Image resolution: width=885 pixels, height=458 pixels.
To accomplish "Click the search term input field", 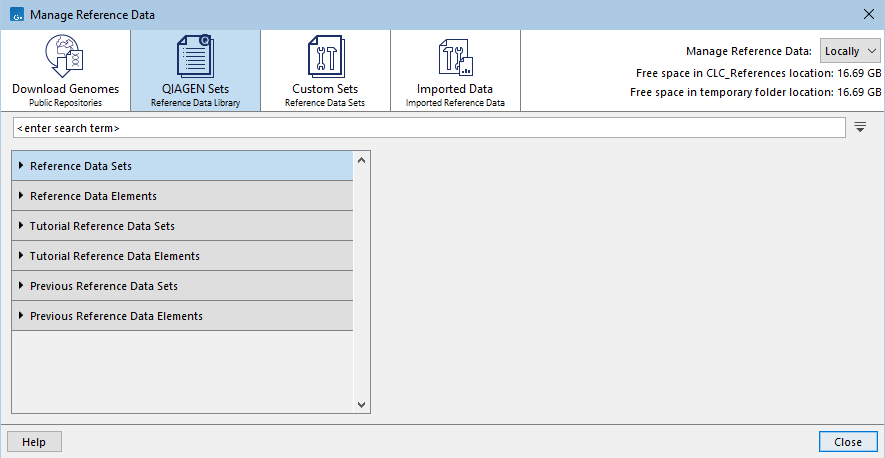I will coord(430,128).
